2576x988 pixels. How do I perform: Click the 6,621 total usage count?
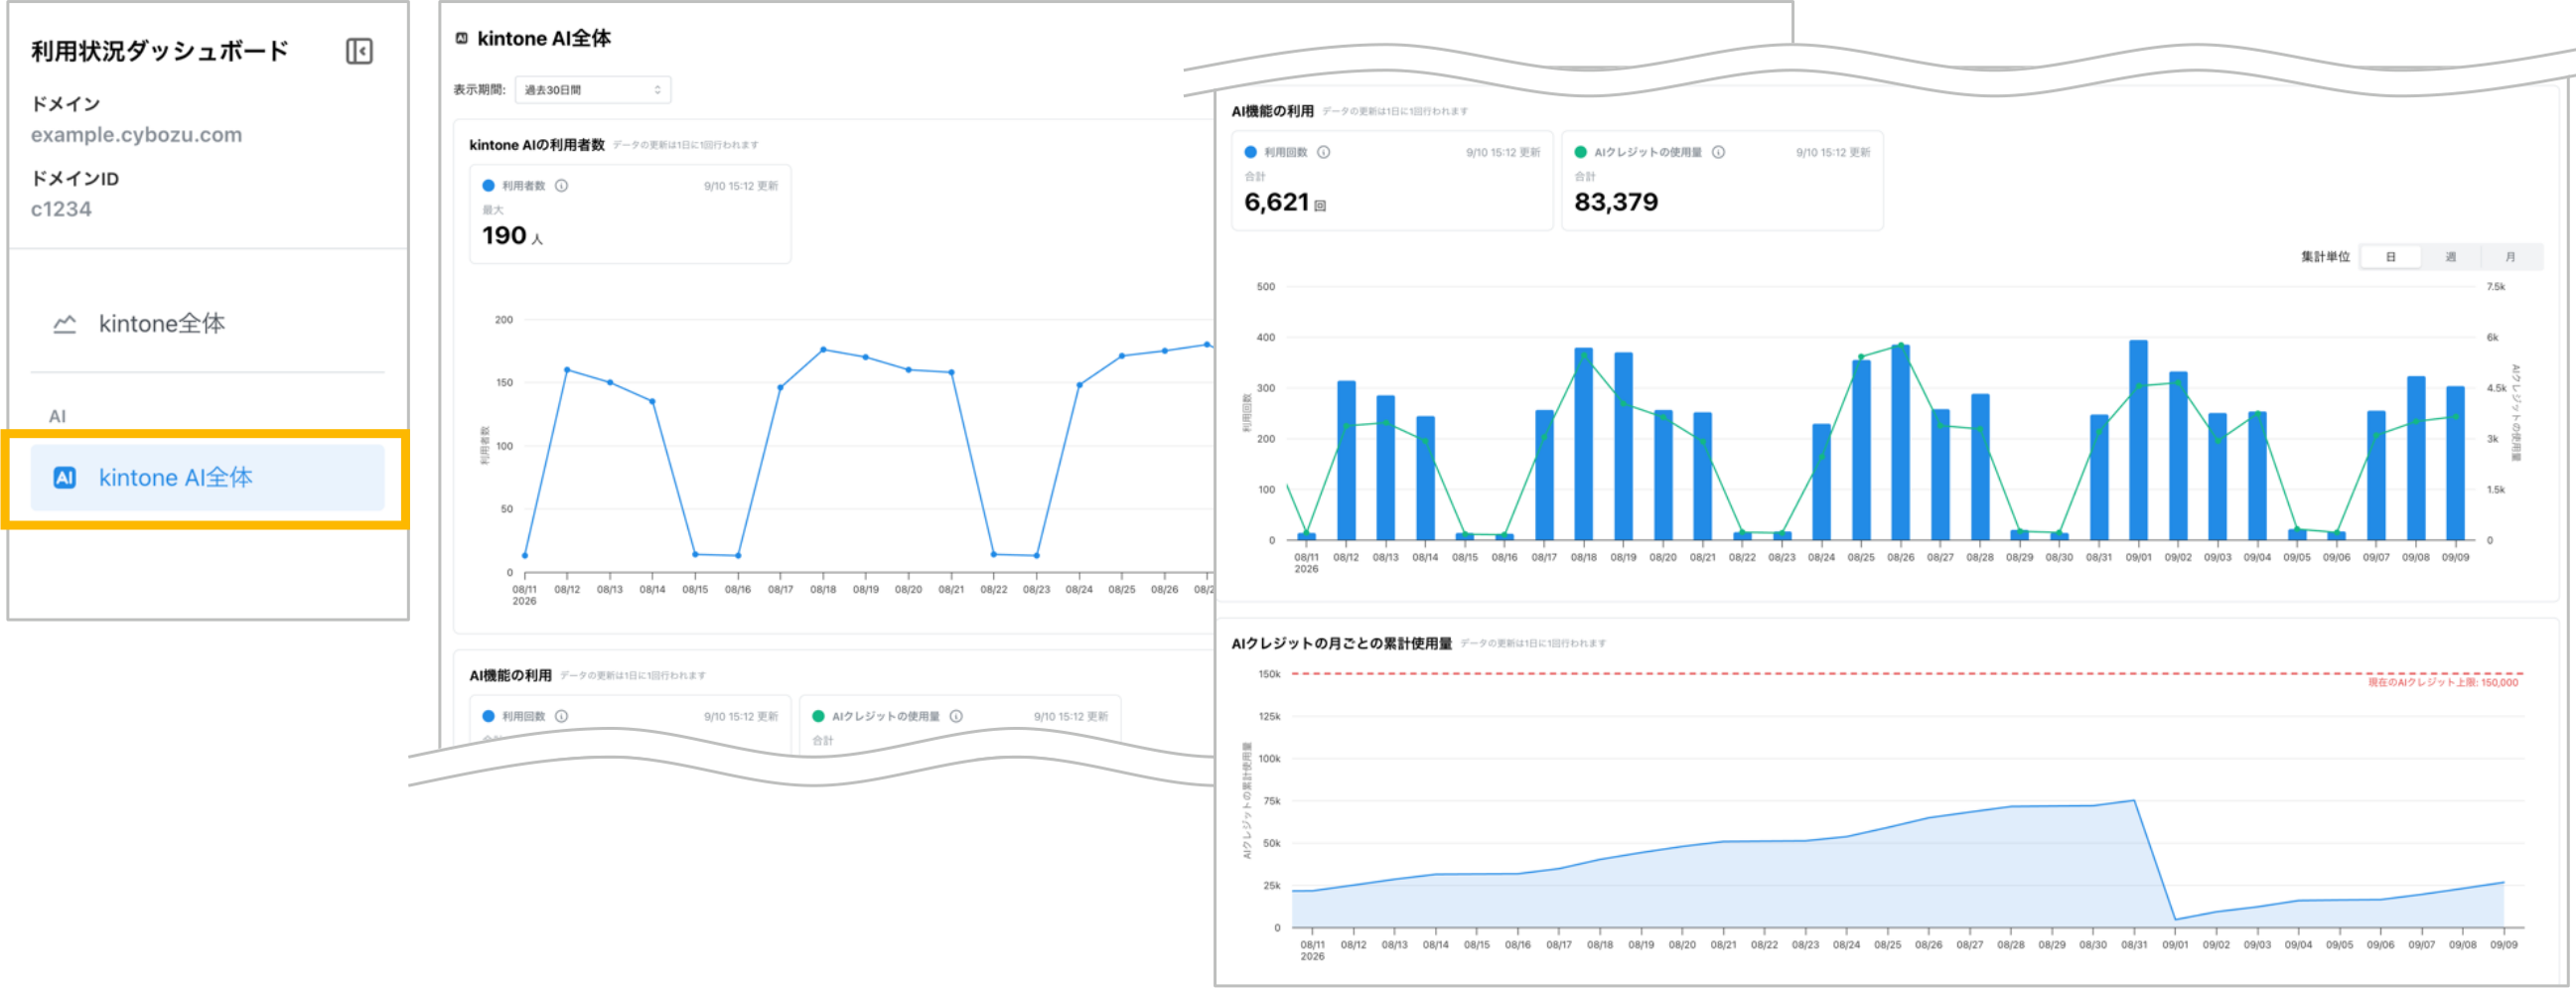(x=1276, y=203)
